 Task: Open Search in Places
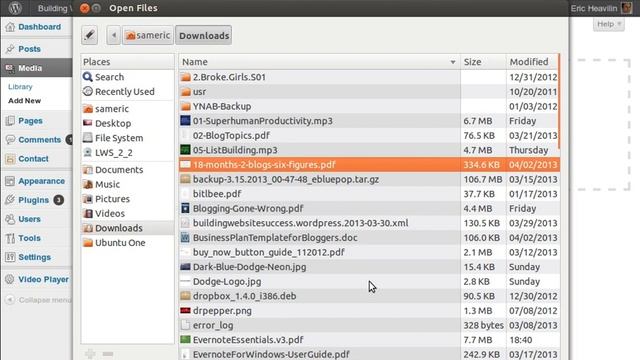point(127,77)
